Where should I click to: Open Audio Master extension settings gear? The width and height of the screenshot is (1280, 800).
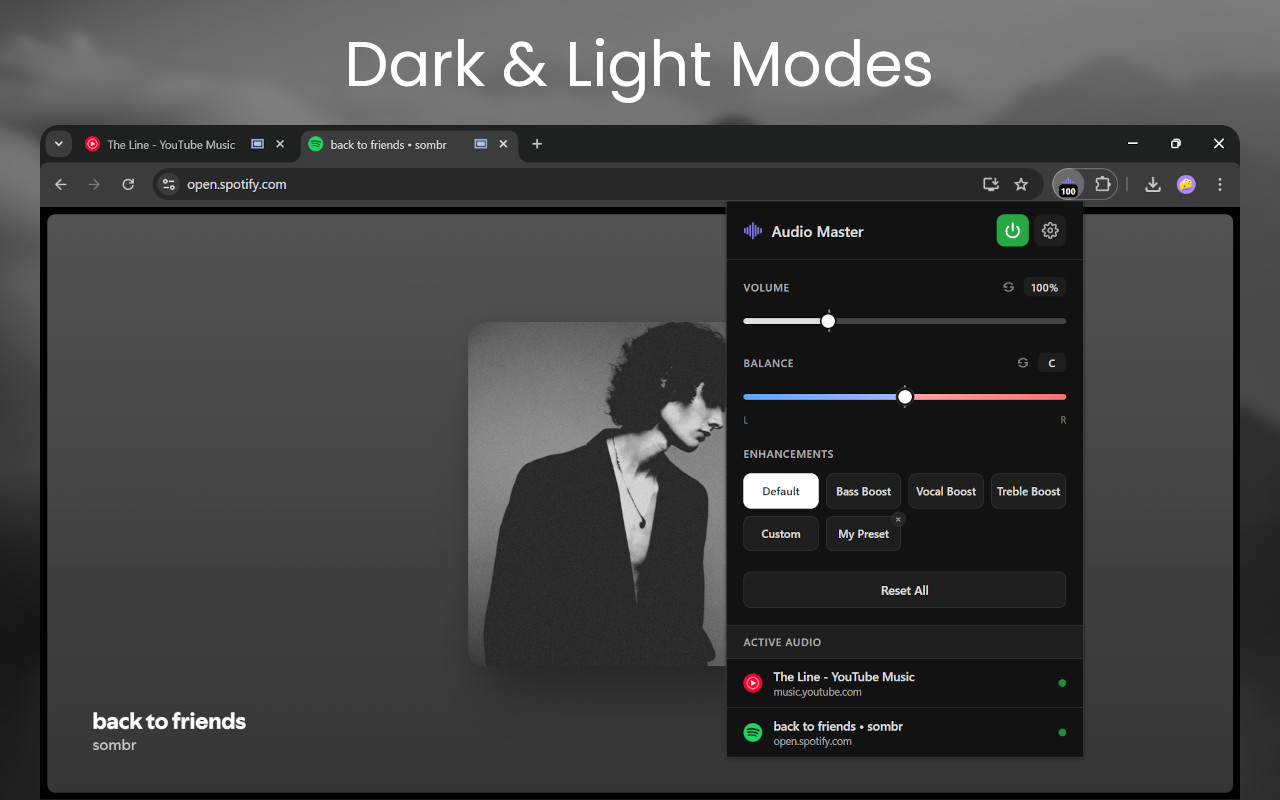(x=1050, y=230)
